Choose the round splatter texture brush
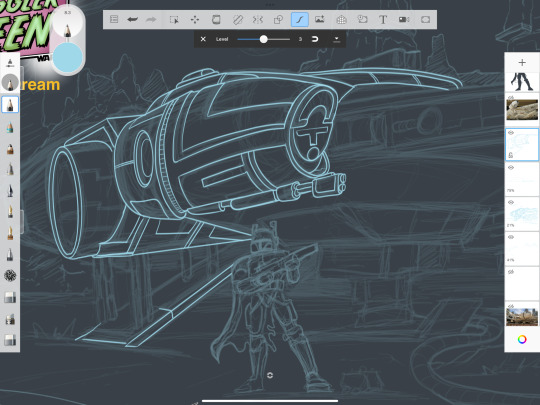 [10, 276]
